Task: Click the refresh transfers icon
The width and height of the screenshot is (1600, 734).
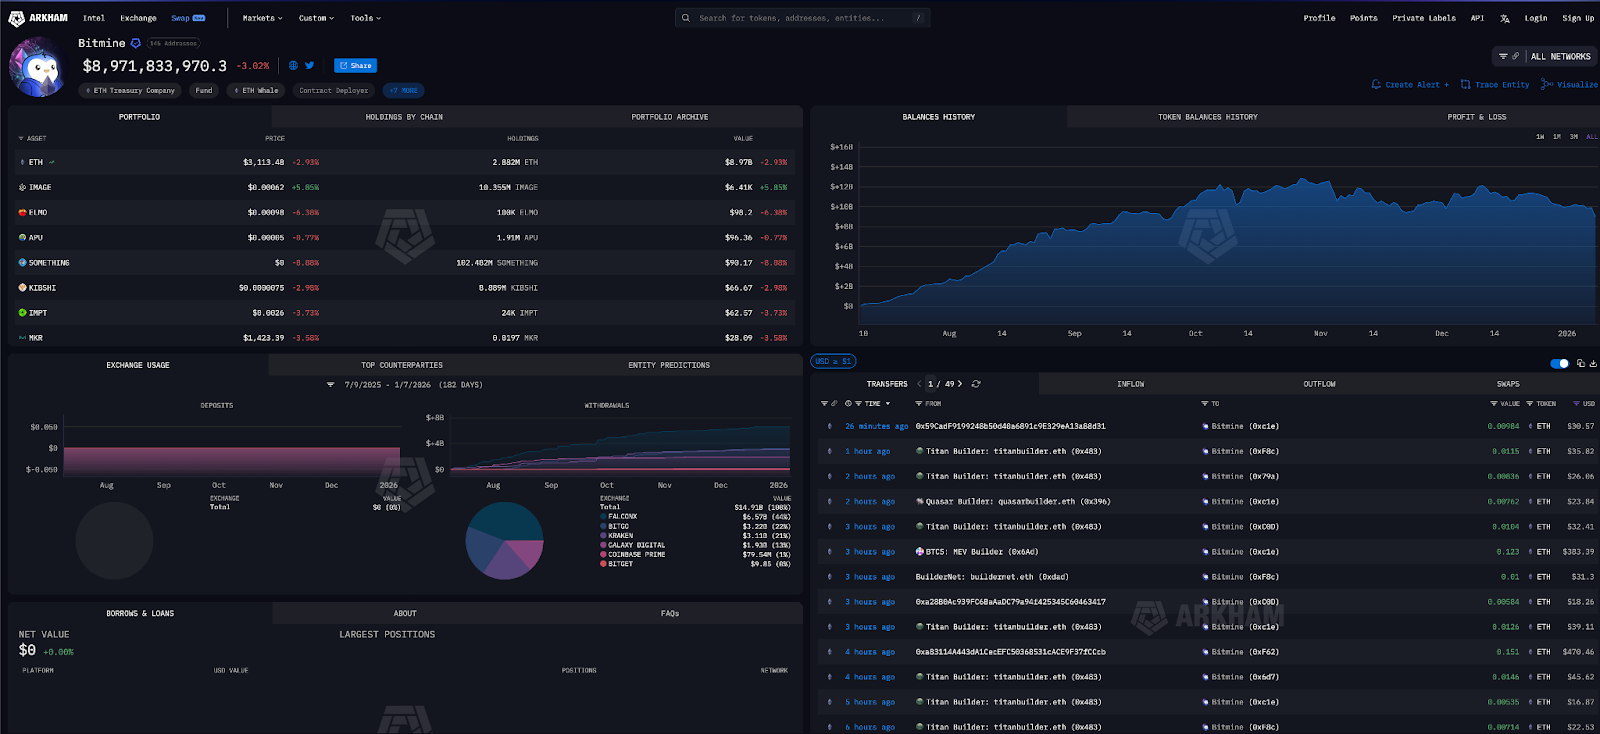Action: click(976, 384)
